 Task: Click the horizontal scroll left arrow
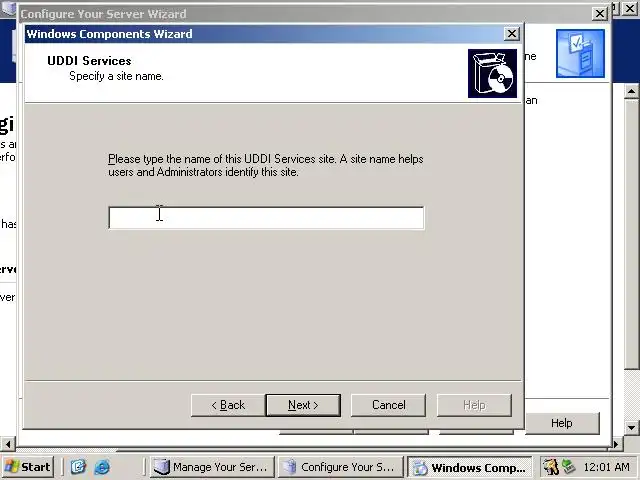pos(7,443)
